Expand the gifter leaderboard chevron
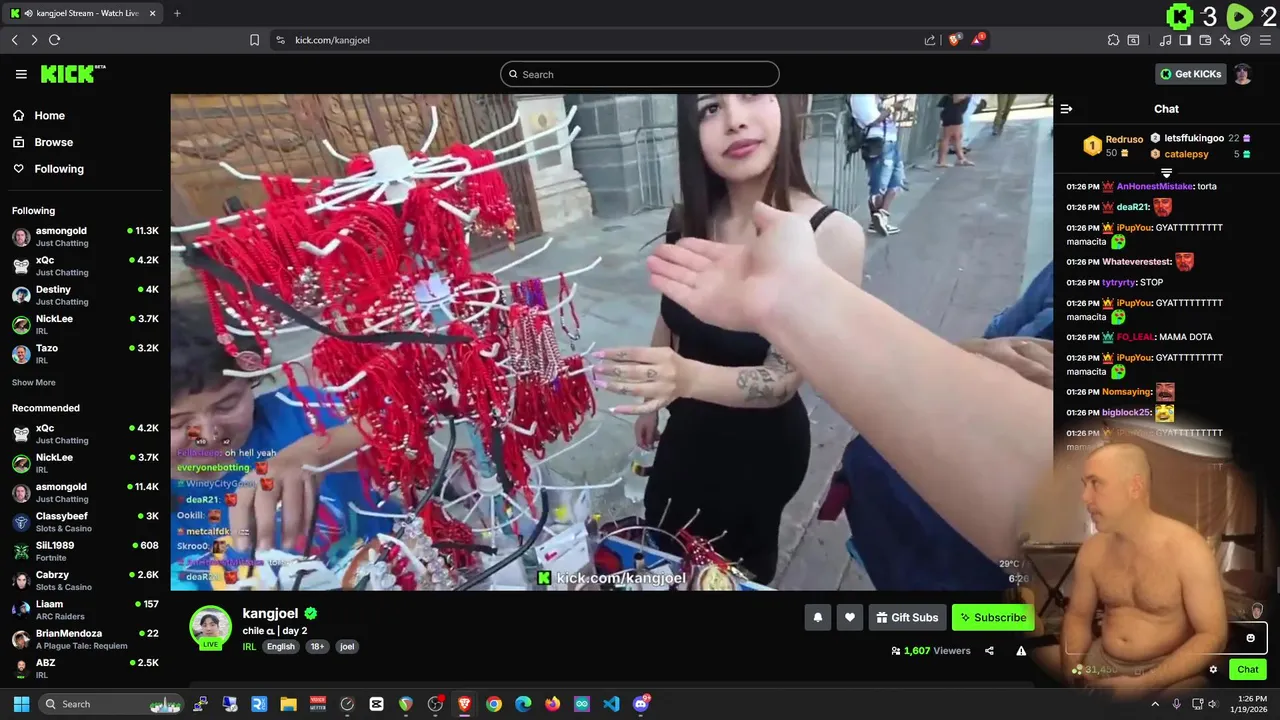Image resolution: width=1280 pixels, height=720 pixels. (x=1166, y=173)
